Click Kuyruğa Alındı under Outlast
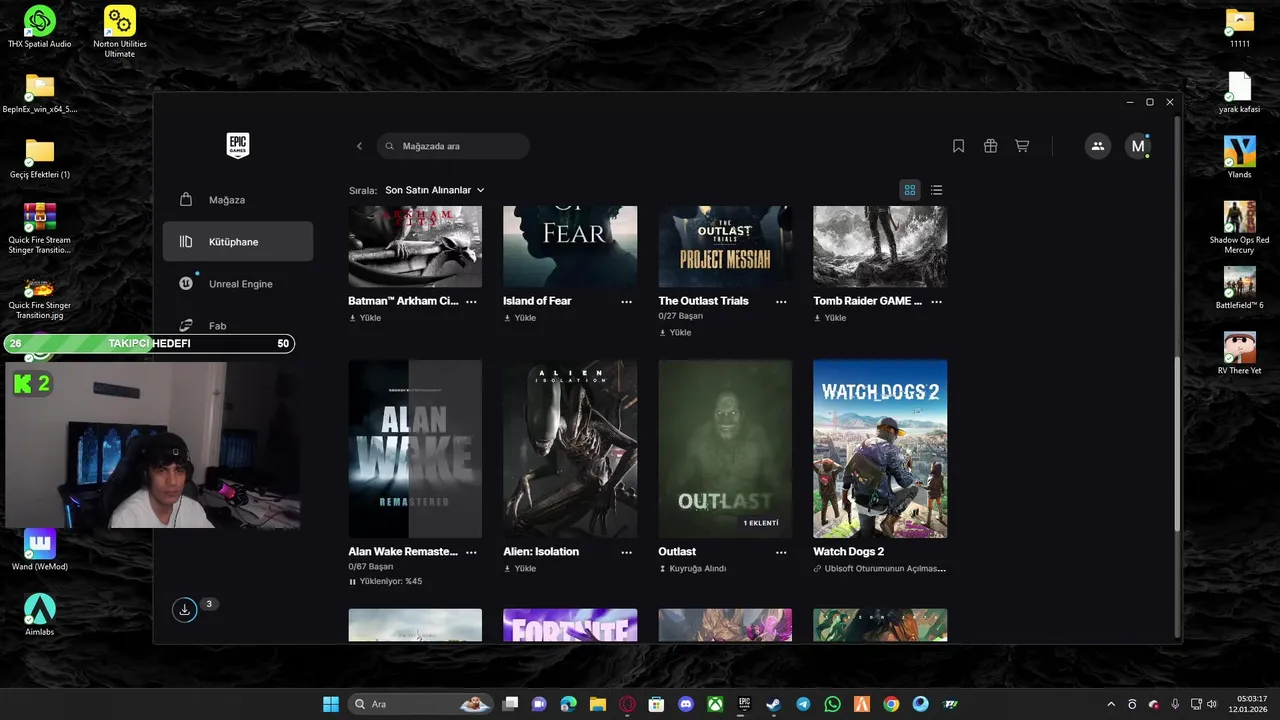Viewport: 1280px width, 720px height. pos(692,568)
